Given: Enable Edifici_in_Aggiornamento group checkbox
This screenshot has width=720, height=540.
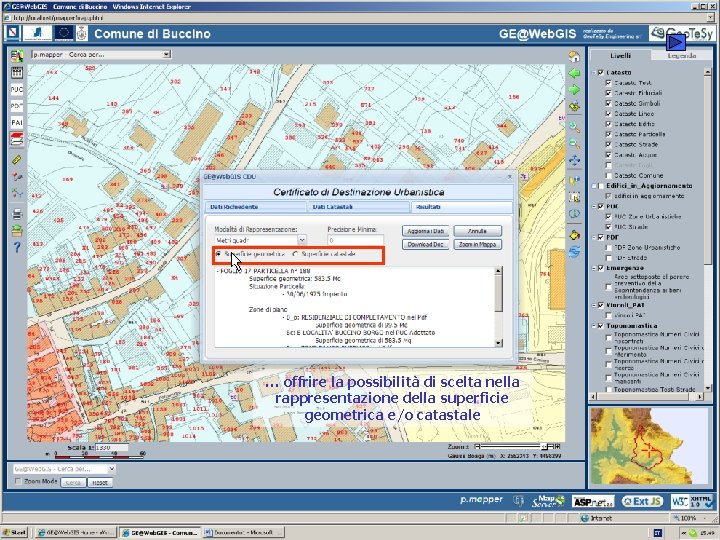Looking at the screenshot, I should pos(600,186).
